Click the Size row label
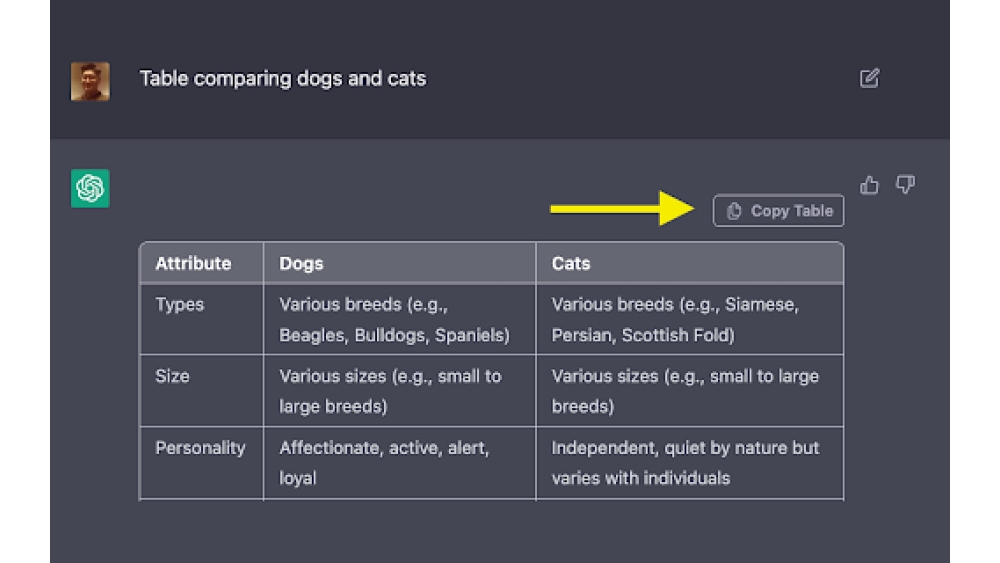 tap(172, 377)
